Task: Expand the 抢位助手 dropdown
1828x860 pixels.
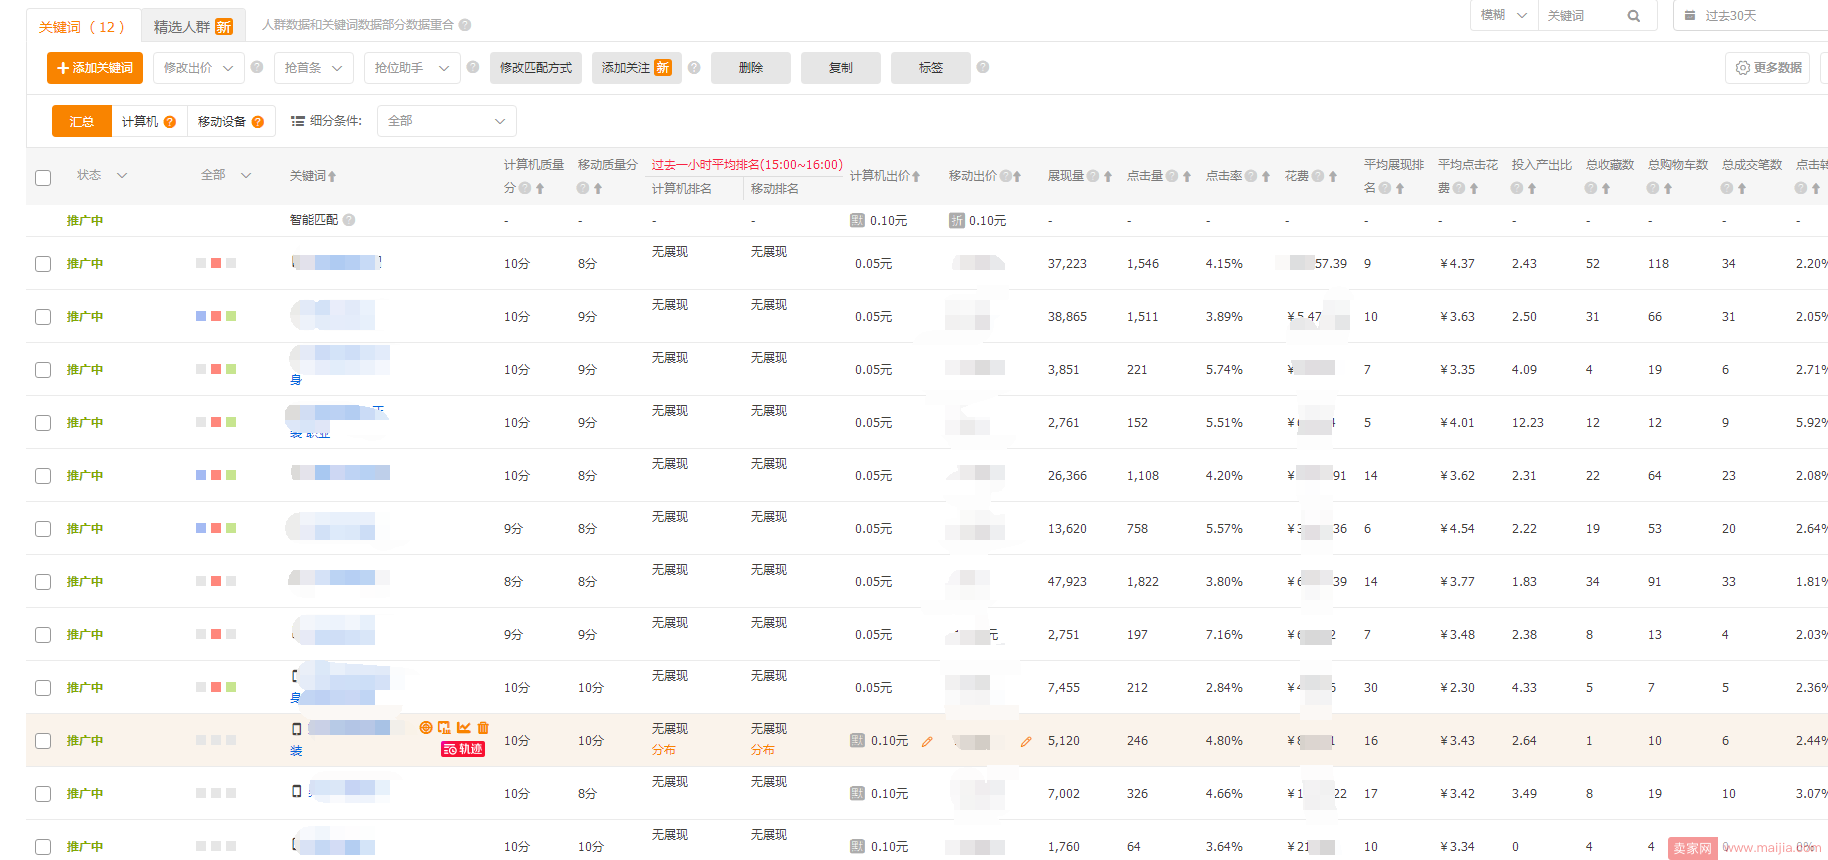Action: click(412, 68)
